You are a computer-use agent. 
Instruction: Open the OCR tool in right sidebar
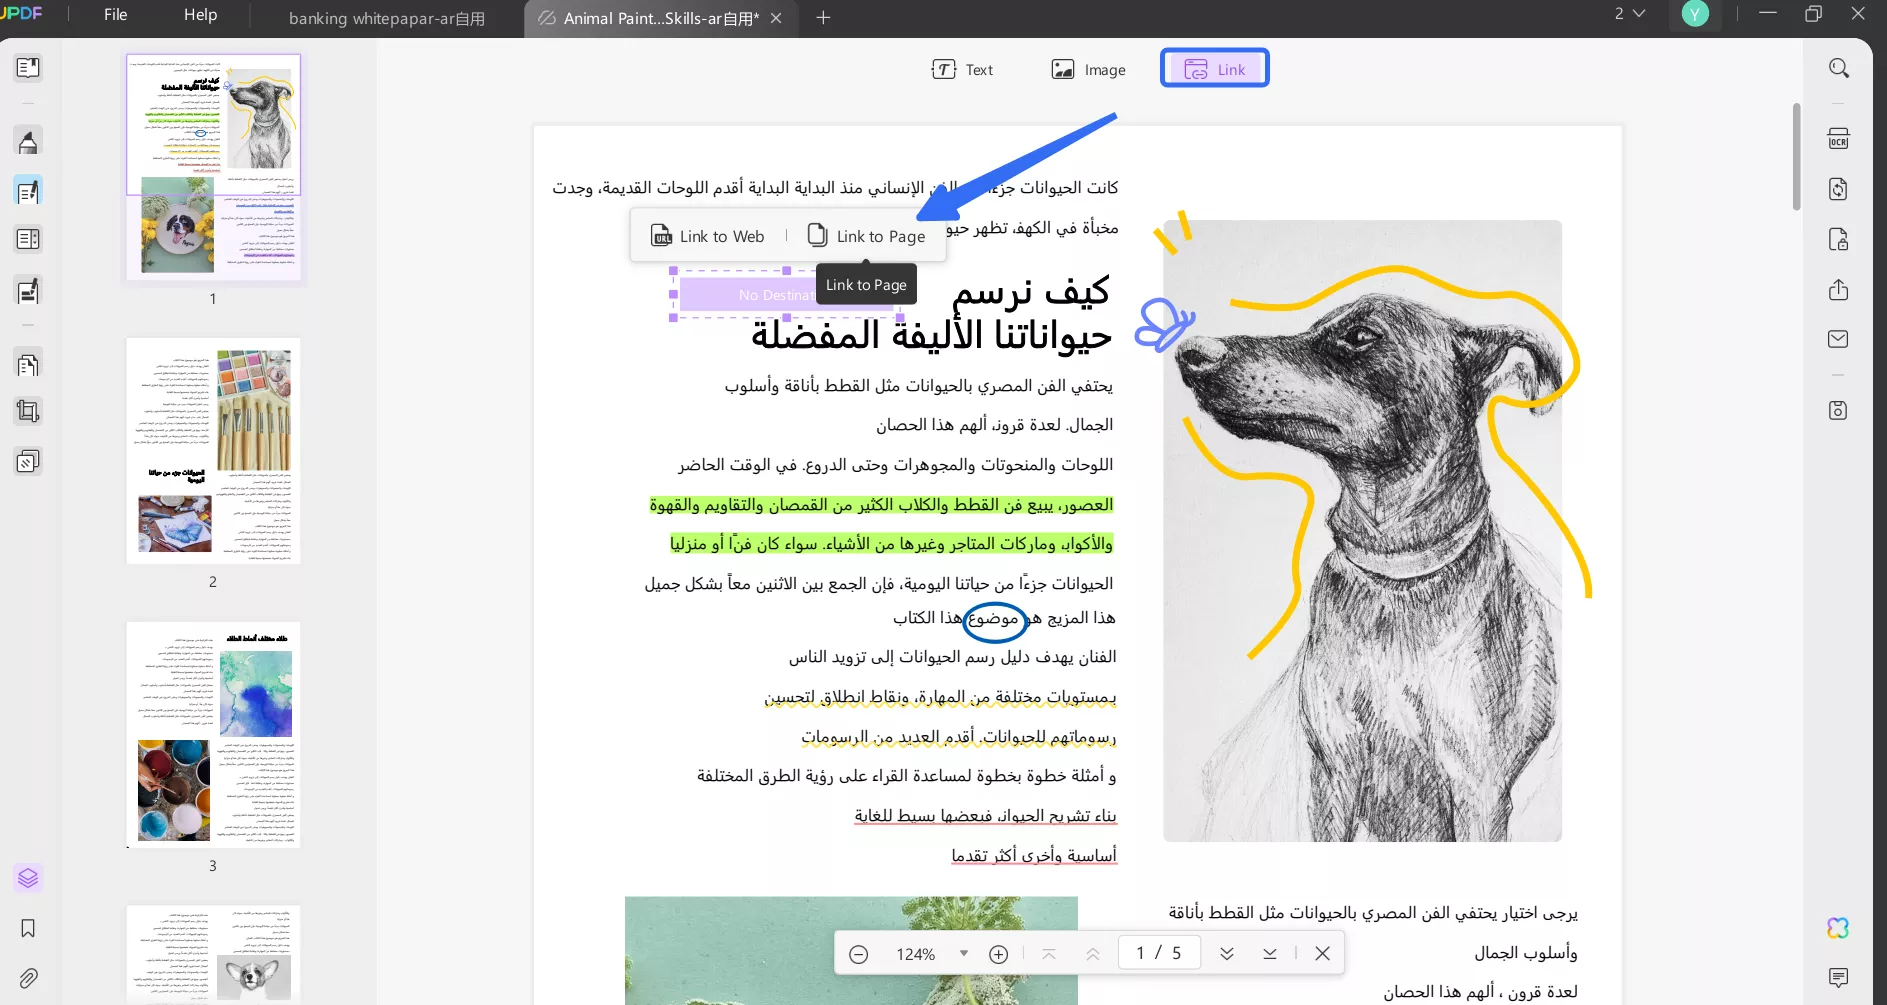point(1838,138)
